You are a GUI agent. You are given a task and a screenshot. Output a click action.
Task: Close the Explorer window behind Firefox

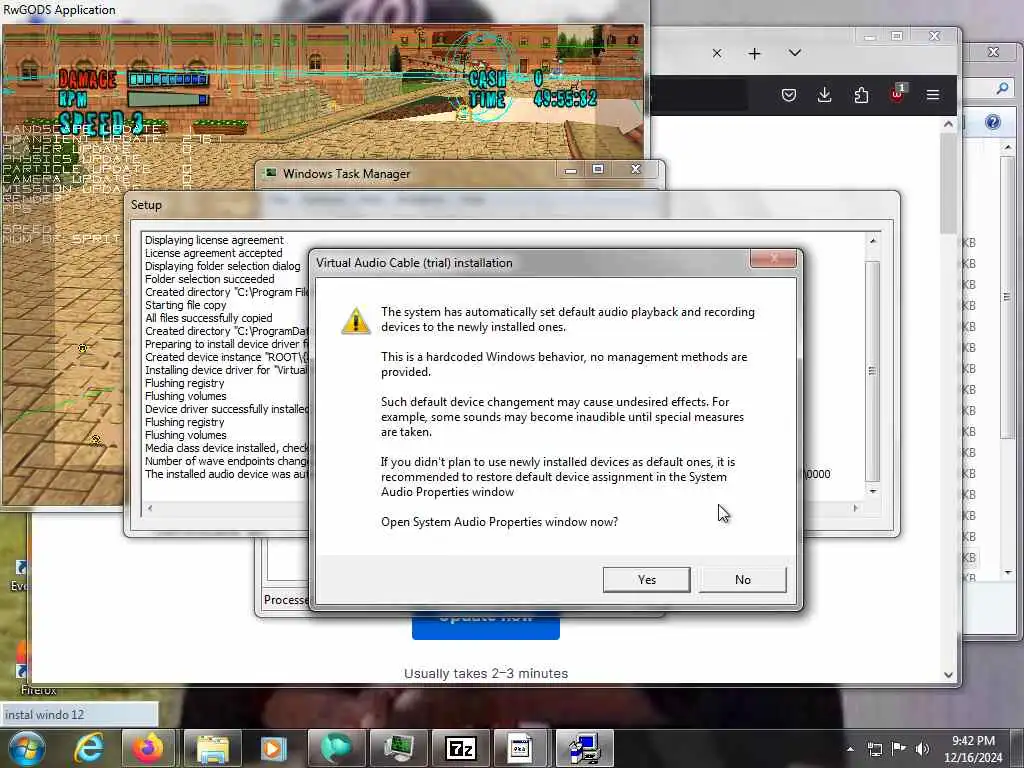[993, 52]
